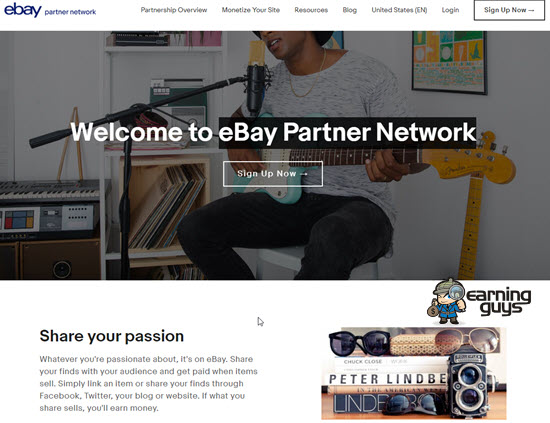Click the arrow on hero Sign Up Now
Screen dimensions: 550x423
point(304,174)
